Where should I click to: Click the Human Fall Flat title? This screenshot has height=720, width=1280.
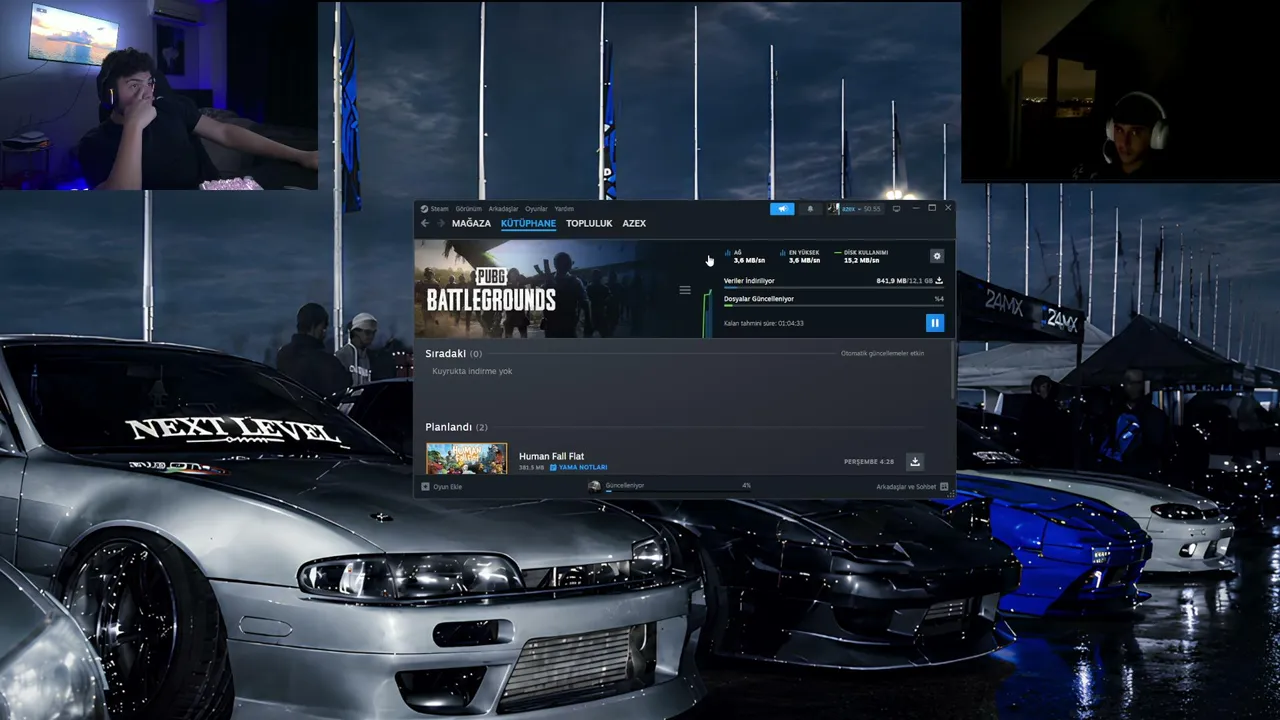click(x=551, y=456)
